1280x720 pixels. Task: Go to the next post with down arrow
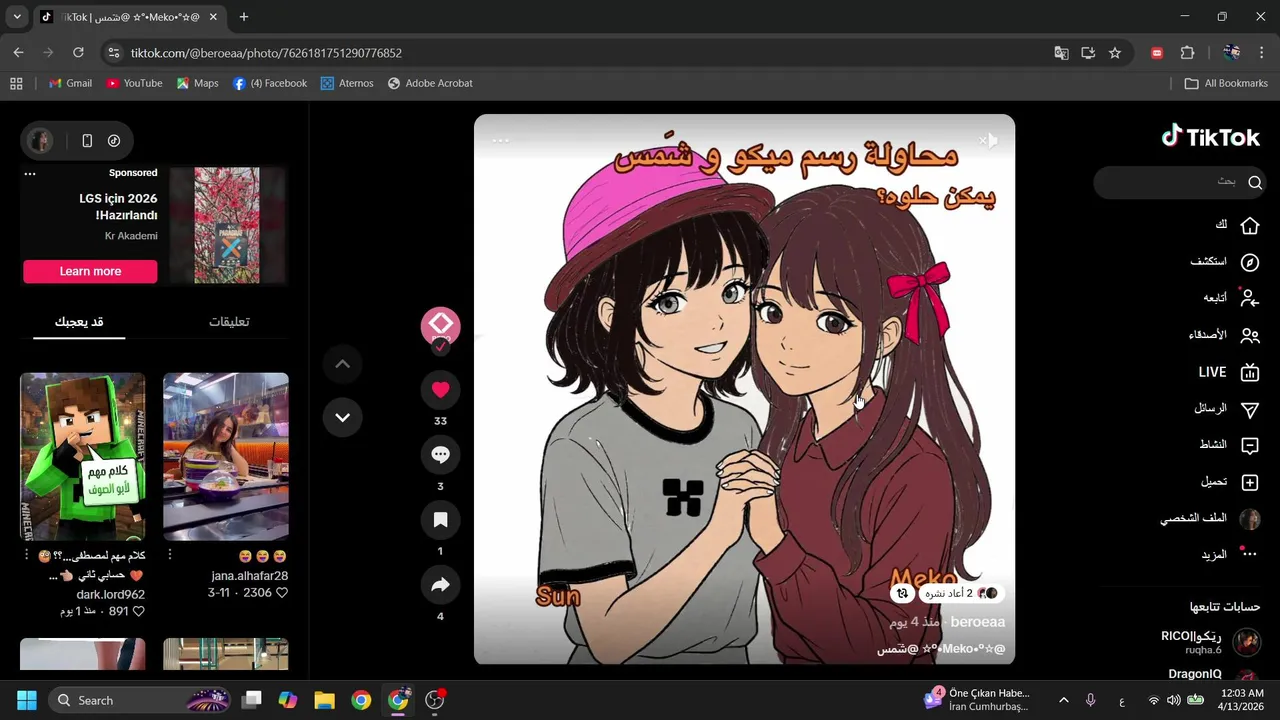pos(342,417)
